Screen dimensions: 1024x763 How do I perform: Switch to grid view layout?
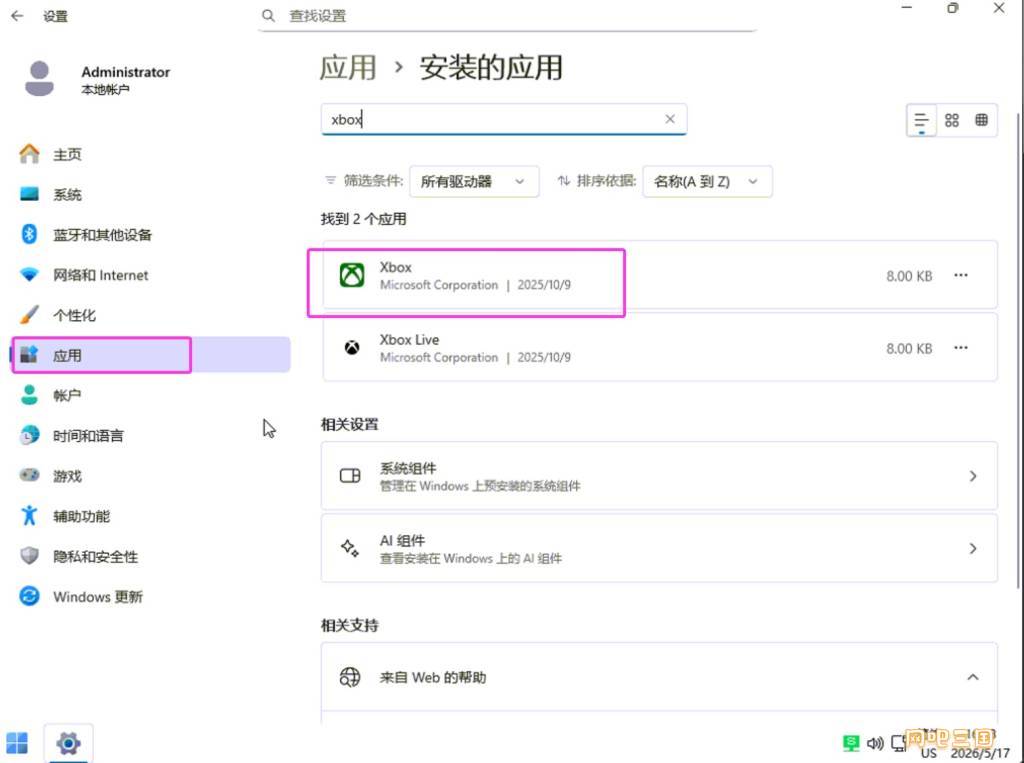coord(952,120)
